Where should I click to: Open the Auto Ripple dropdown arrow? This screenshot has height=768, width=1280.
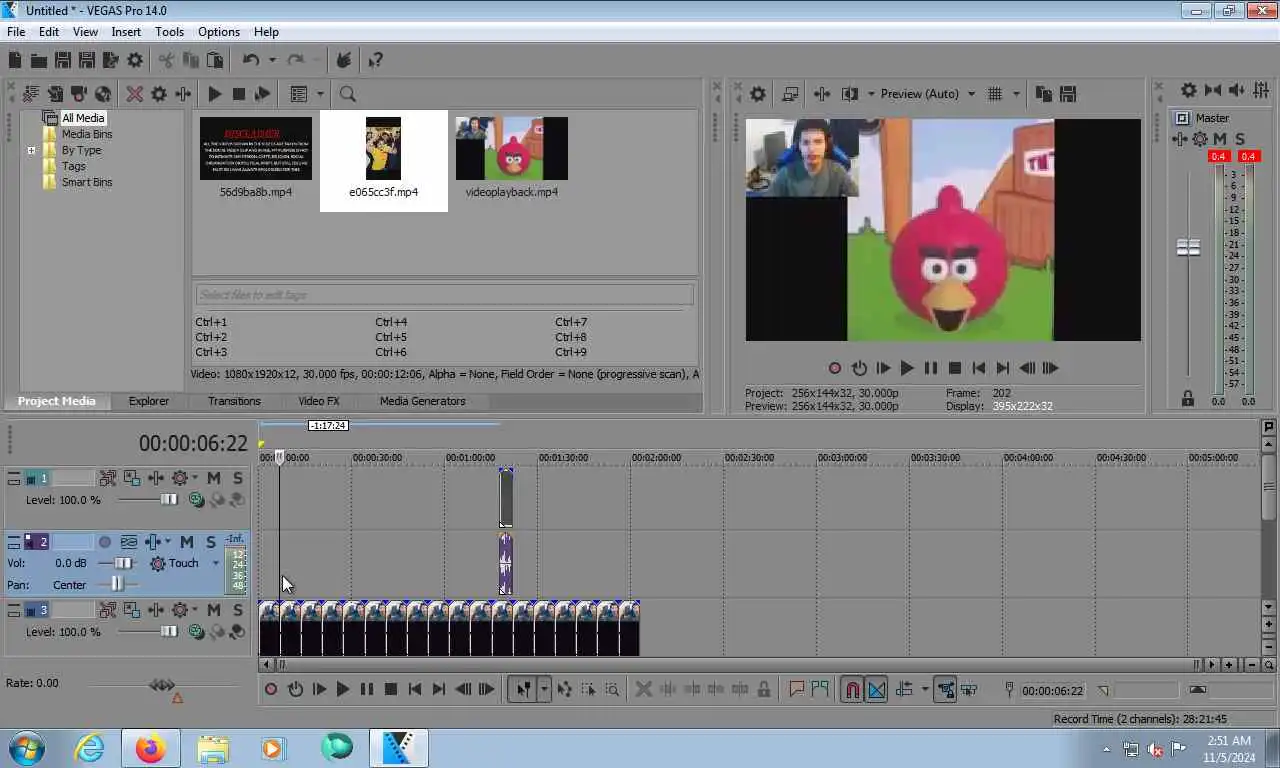[x=925, y=689]
